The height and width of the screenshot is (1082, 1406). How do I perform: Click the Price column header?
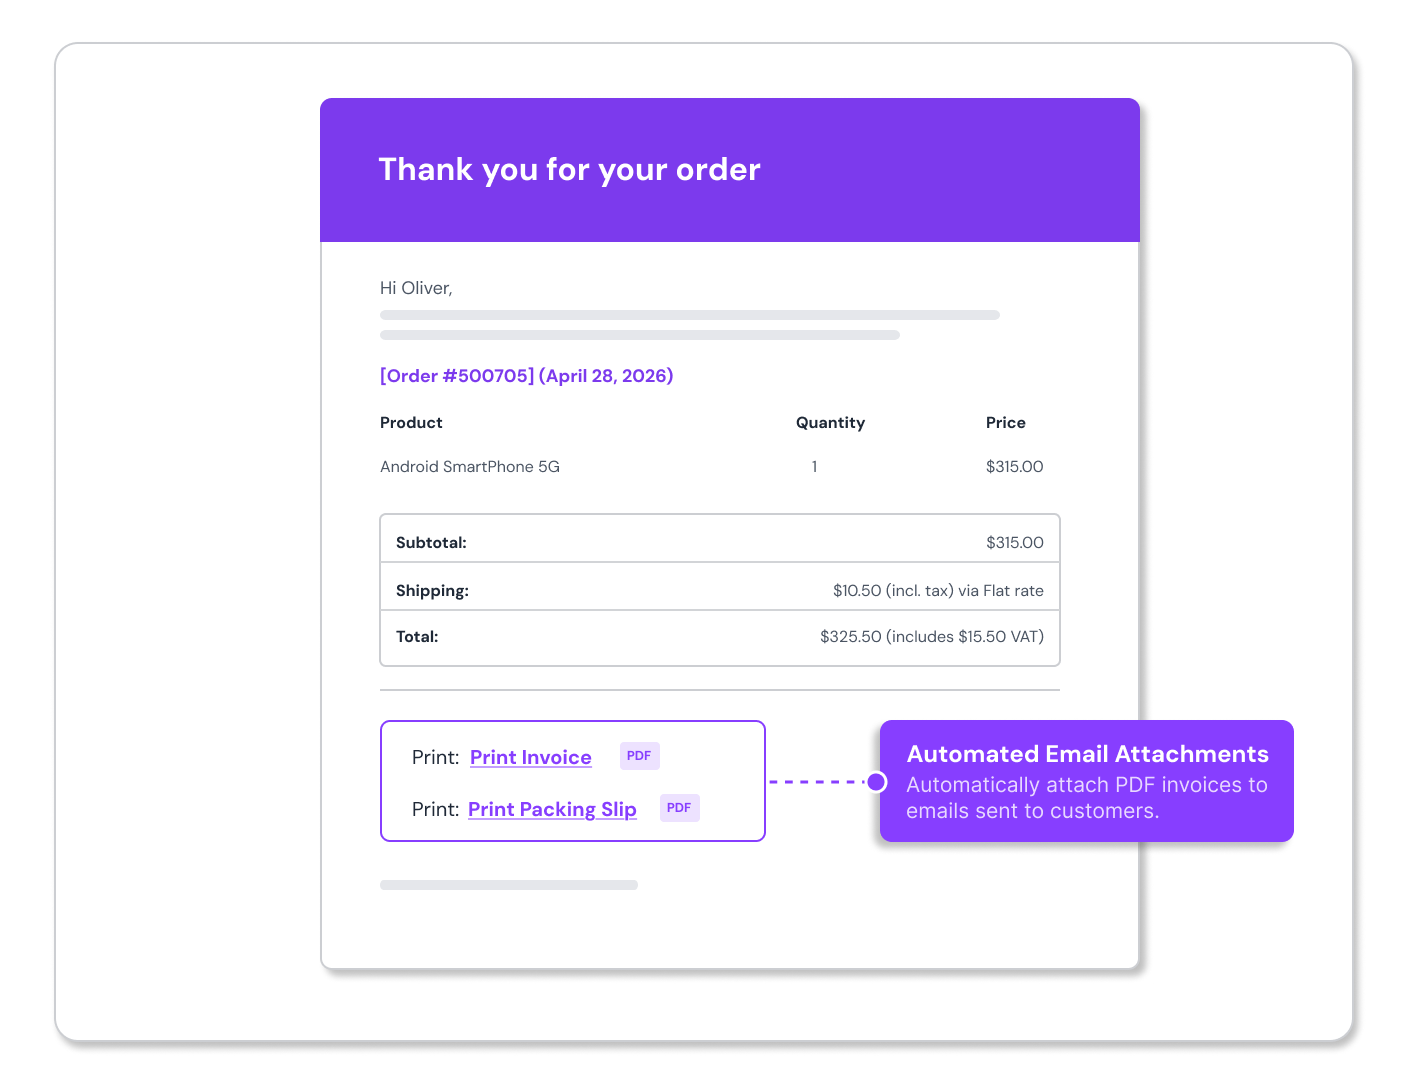1006,423
